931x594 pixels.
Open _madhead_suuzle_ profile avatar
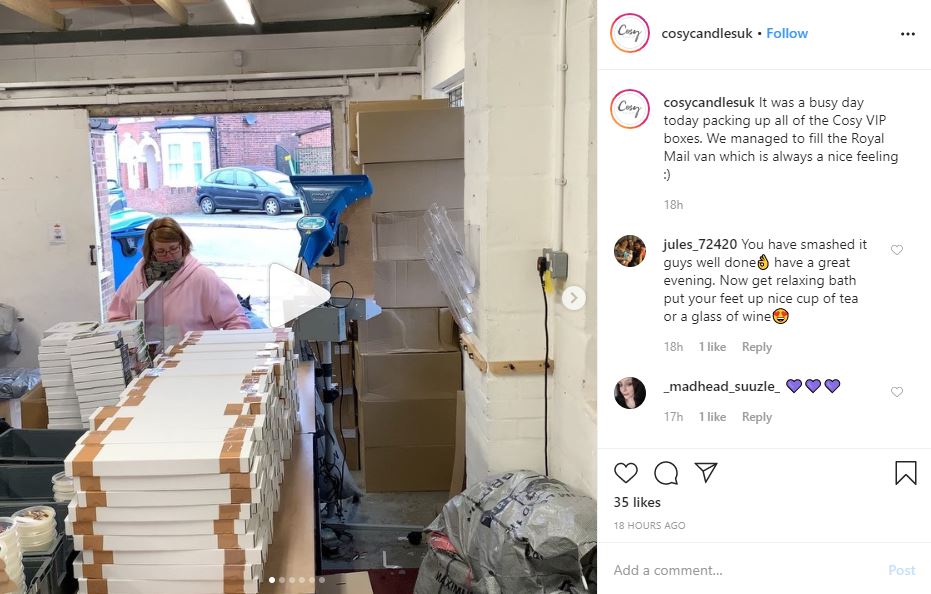coord(630,393)
